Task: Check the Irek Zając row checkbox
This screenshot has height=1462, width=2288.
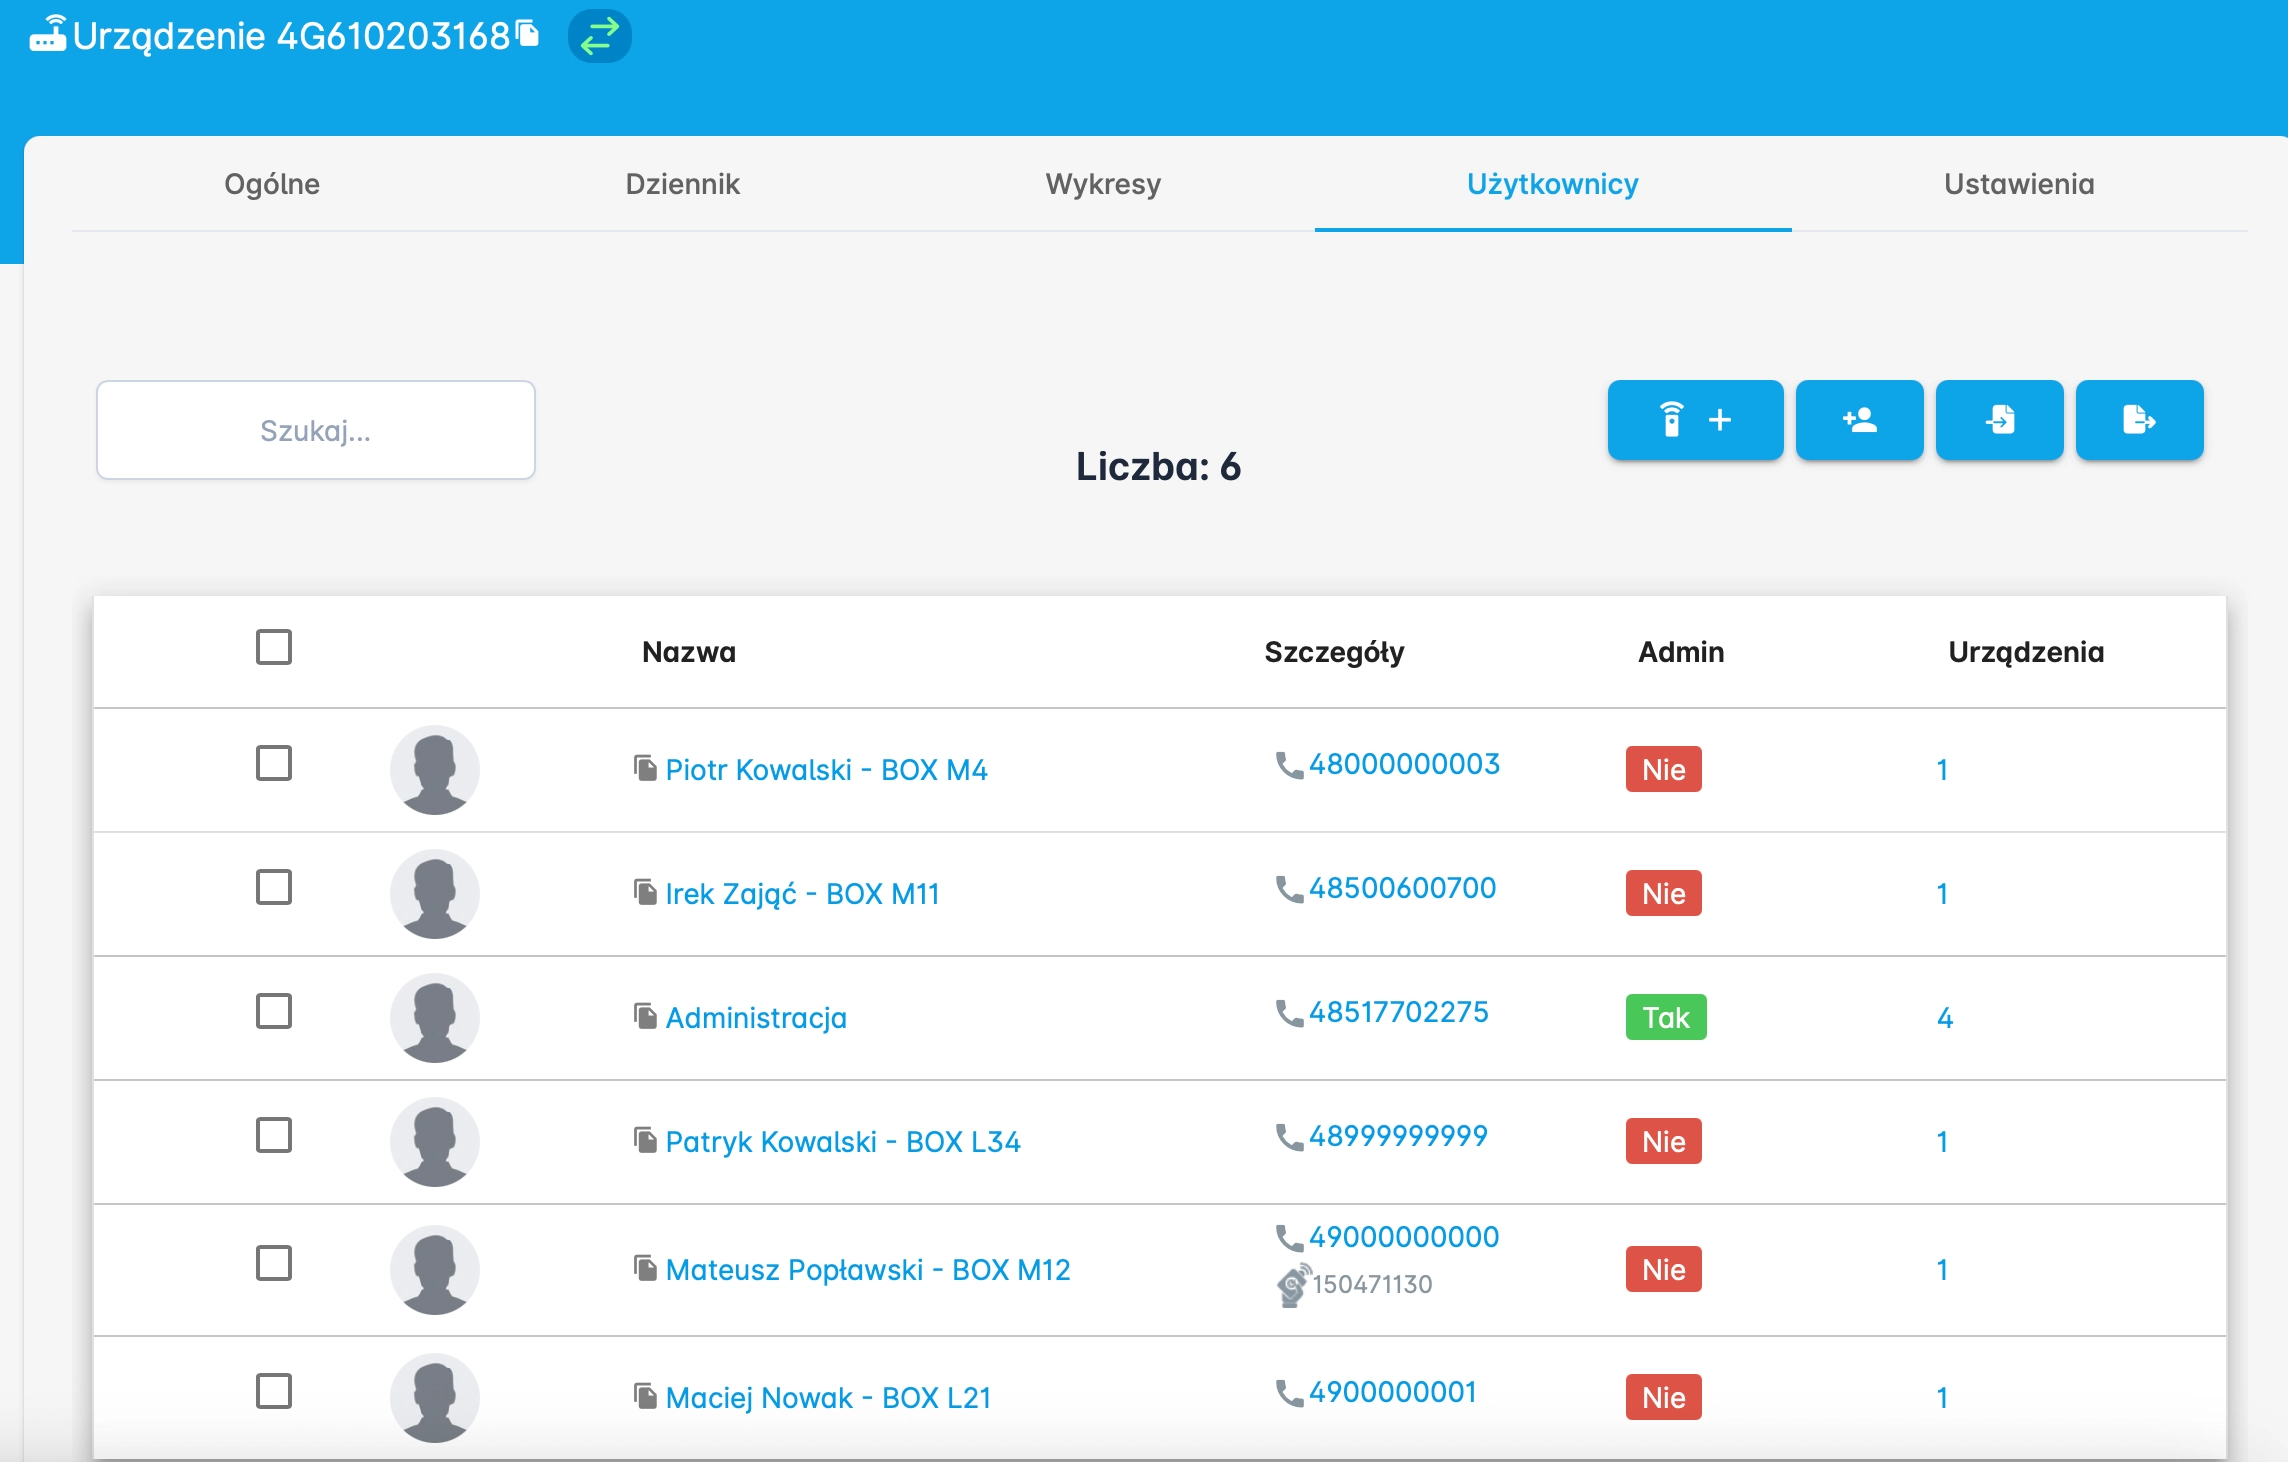Action: coord(274,887)
